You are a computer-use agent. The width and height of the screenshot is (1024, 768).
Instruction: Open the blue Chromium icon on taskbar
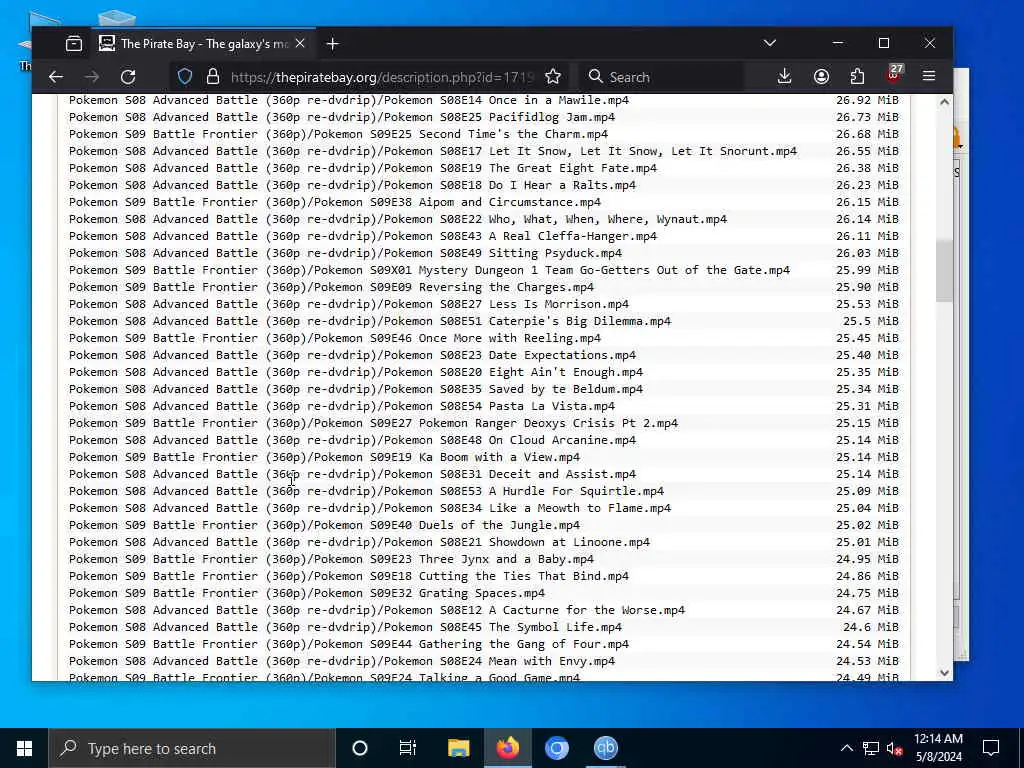(556, 748)
